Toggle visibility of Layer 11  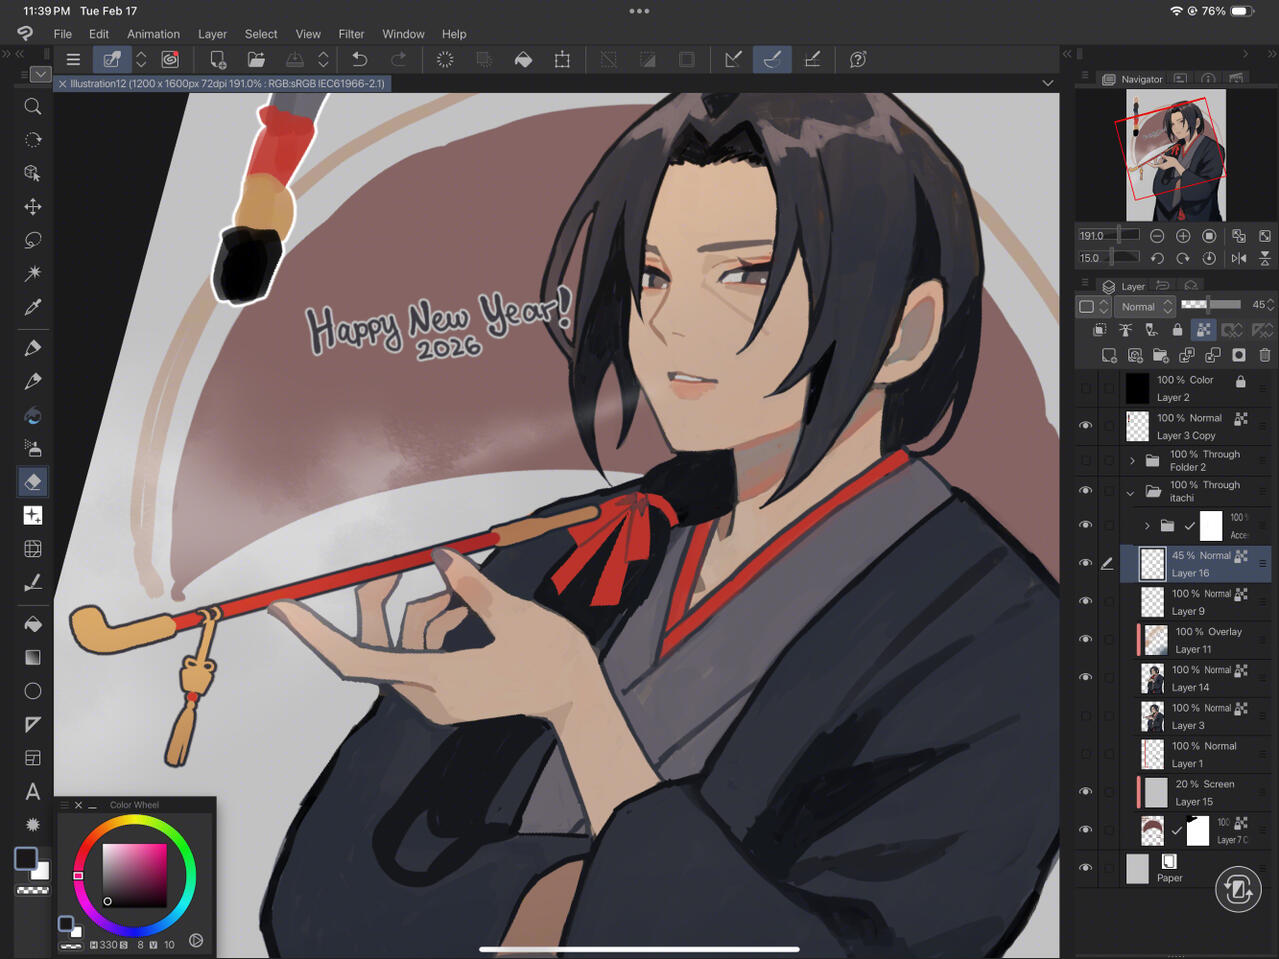click(1086, 640)
